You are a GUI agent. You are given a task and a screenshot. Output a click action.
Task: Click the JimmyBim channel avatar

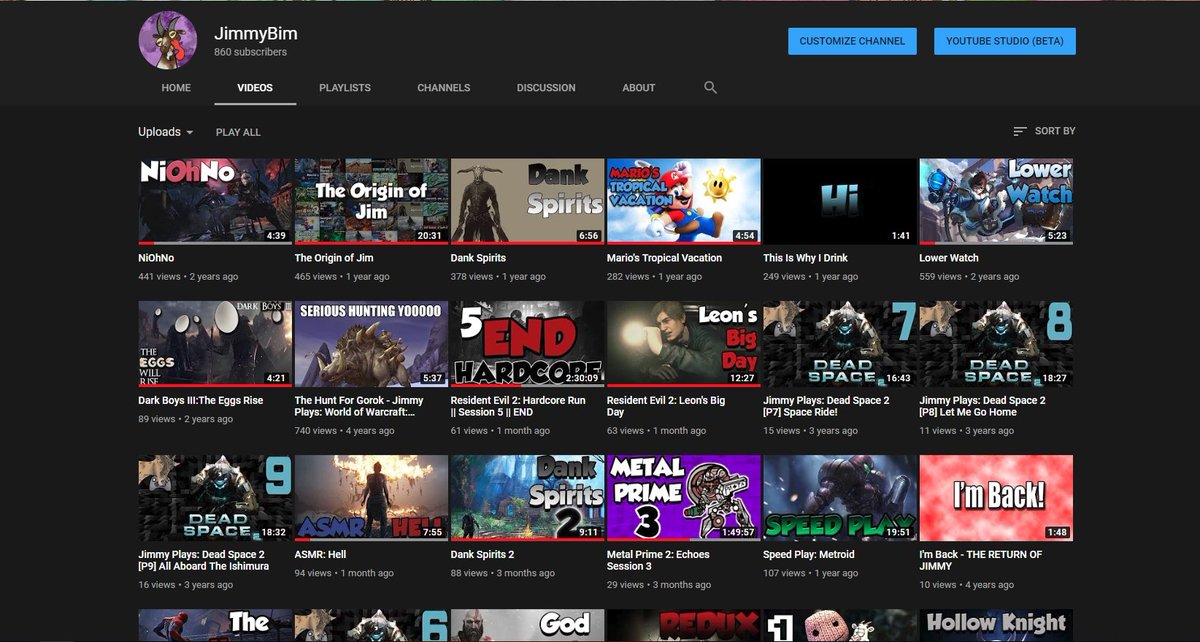point(167,41)
